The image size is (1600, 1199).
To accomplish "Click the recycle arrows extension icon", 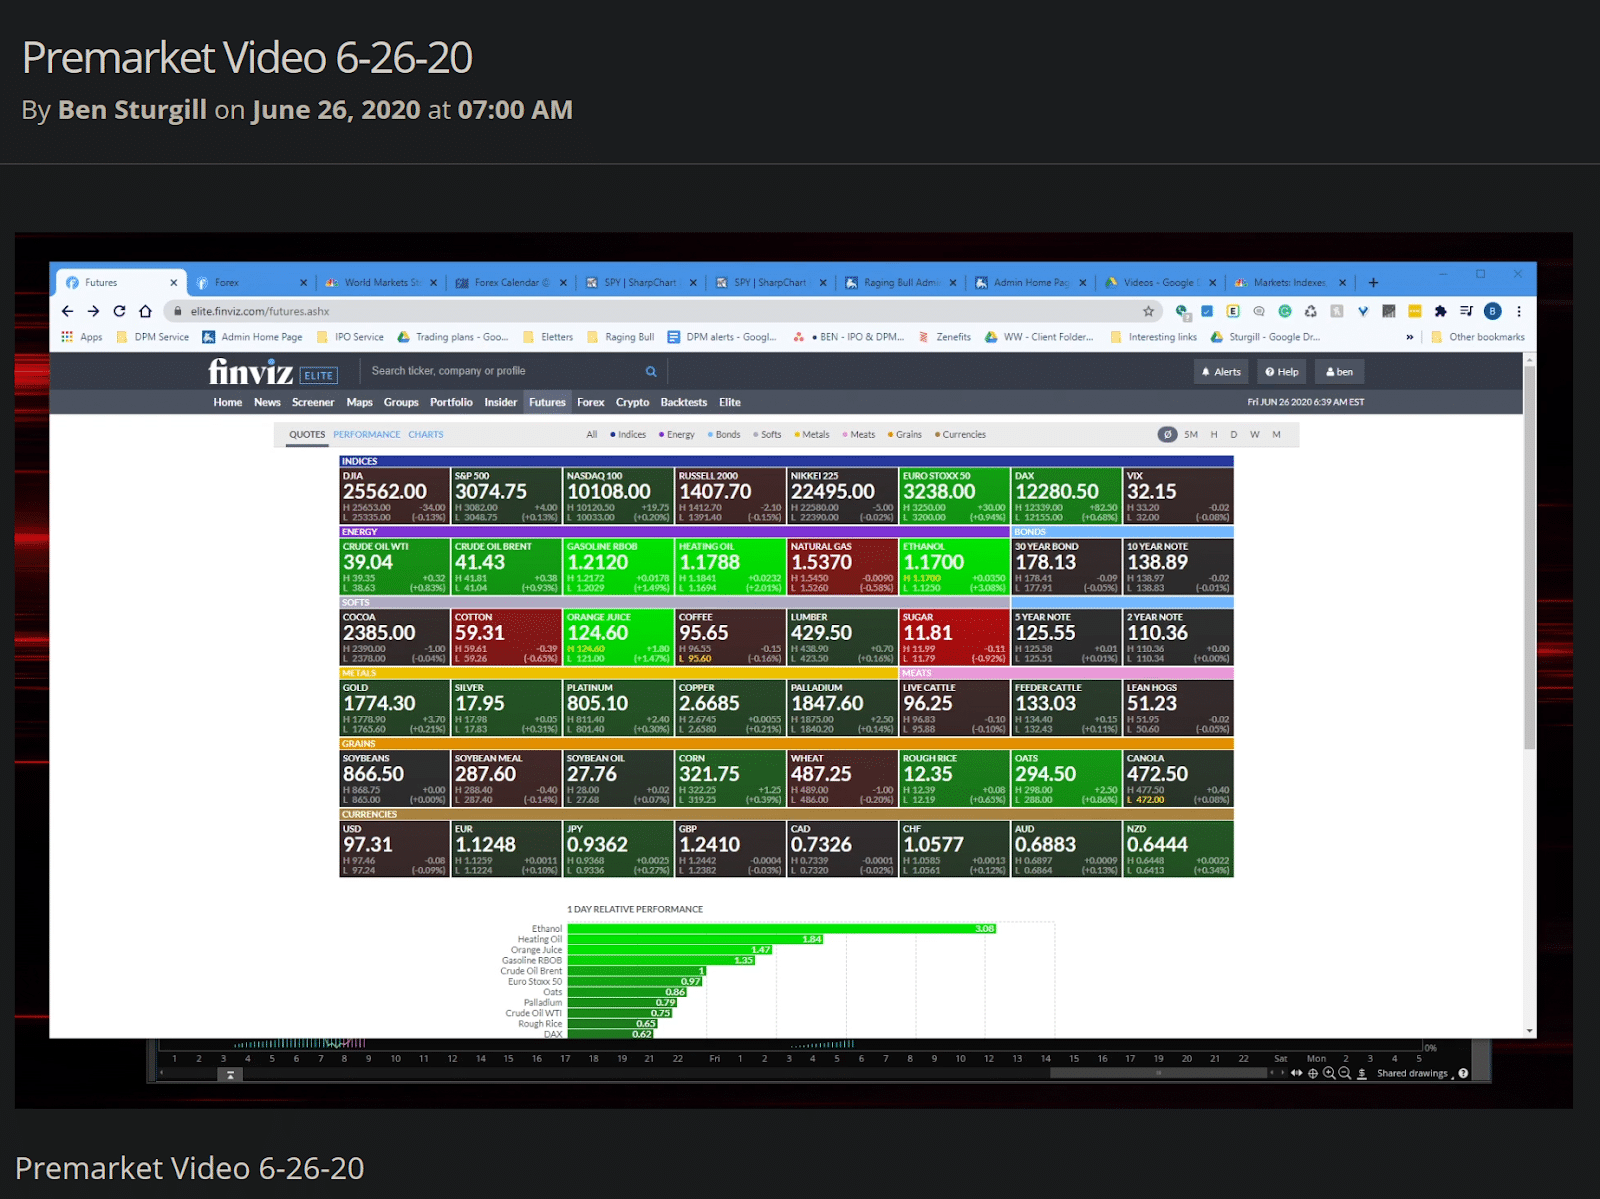I will [x=1311, y=311].
